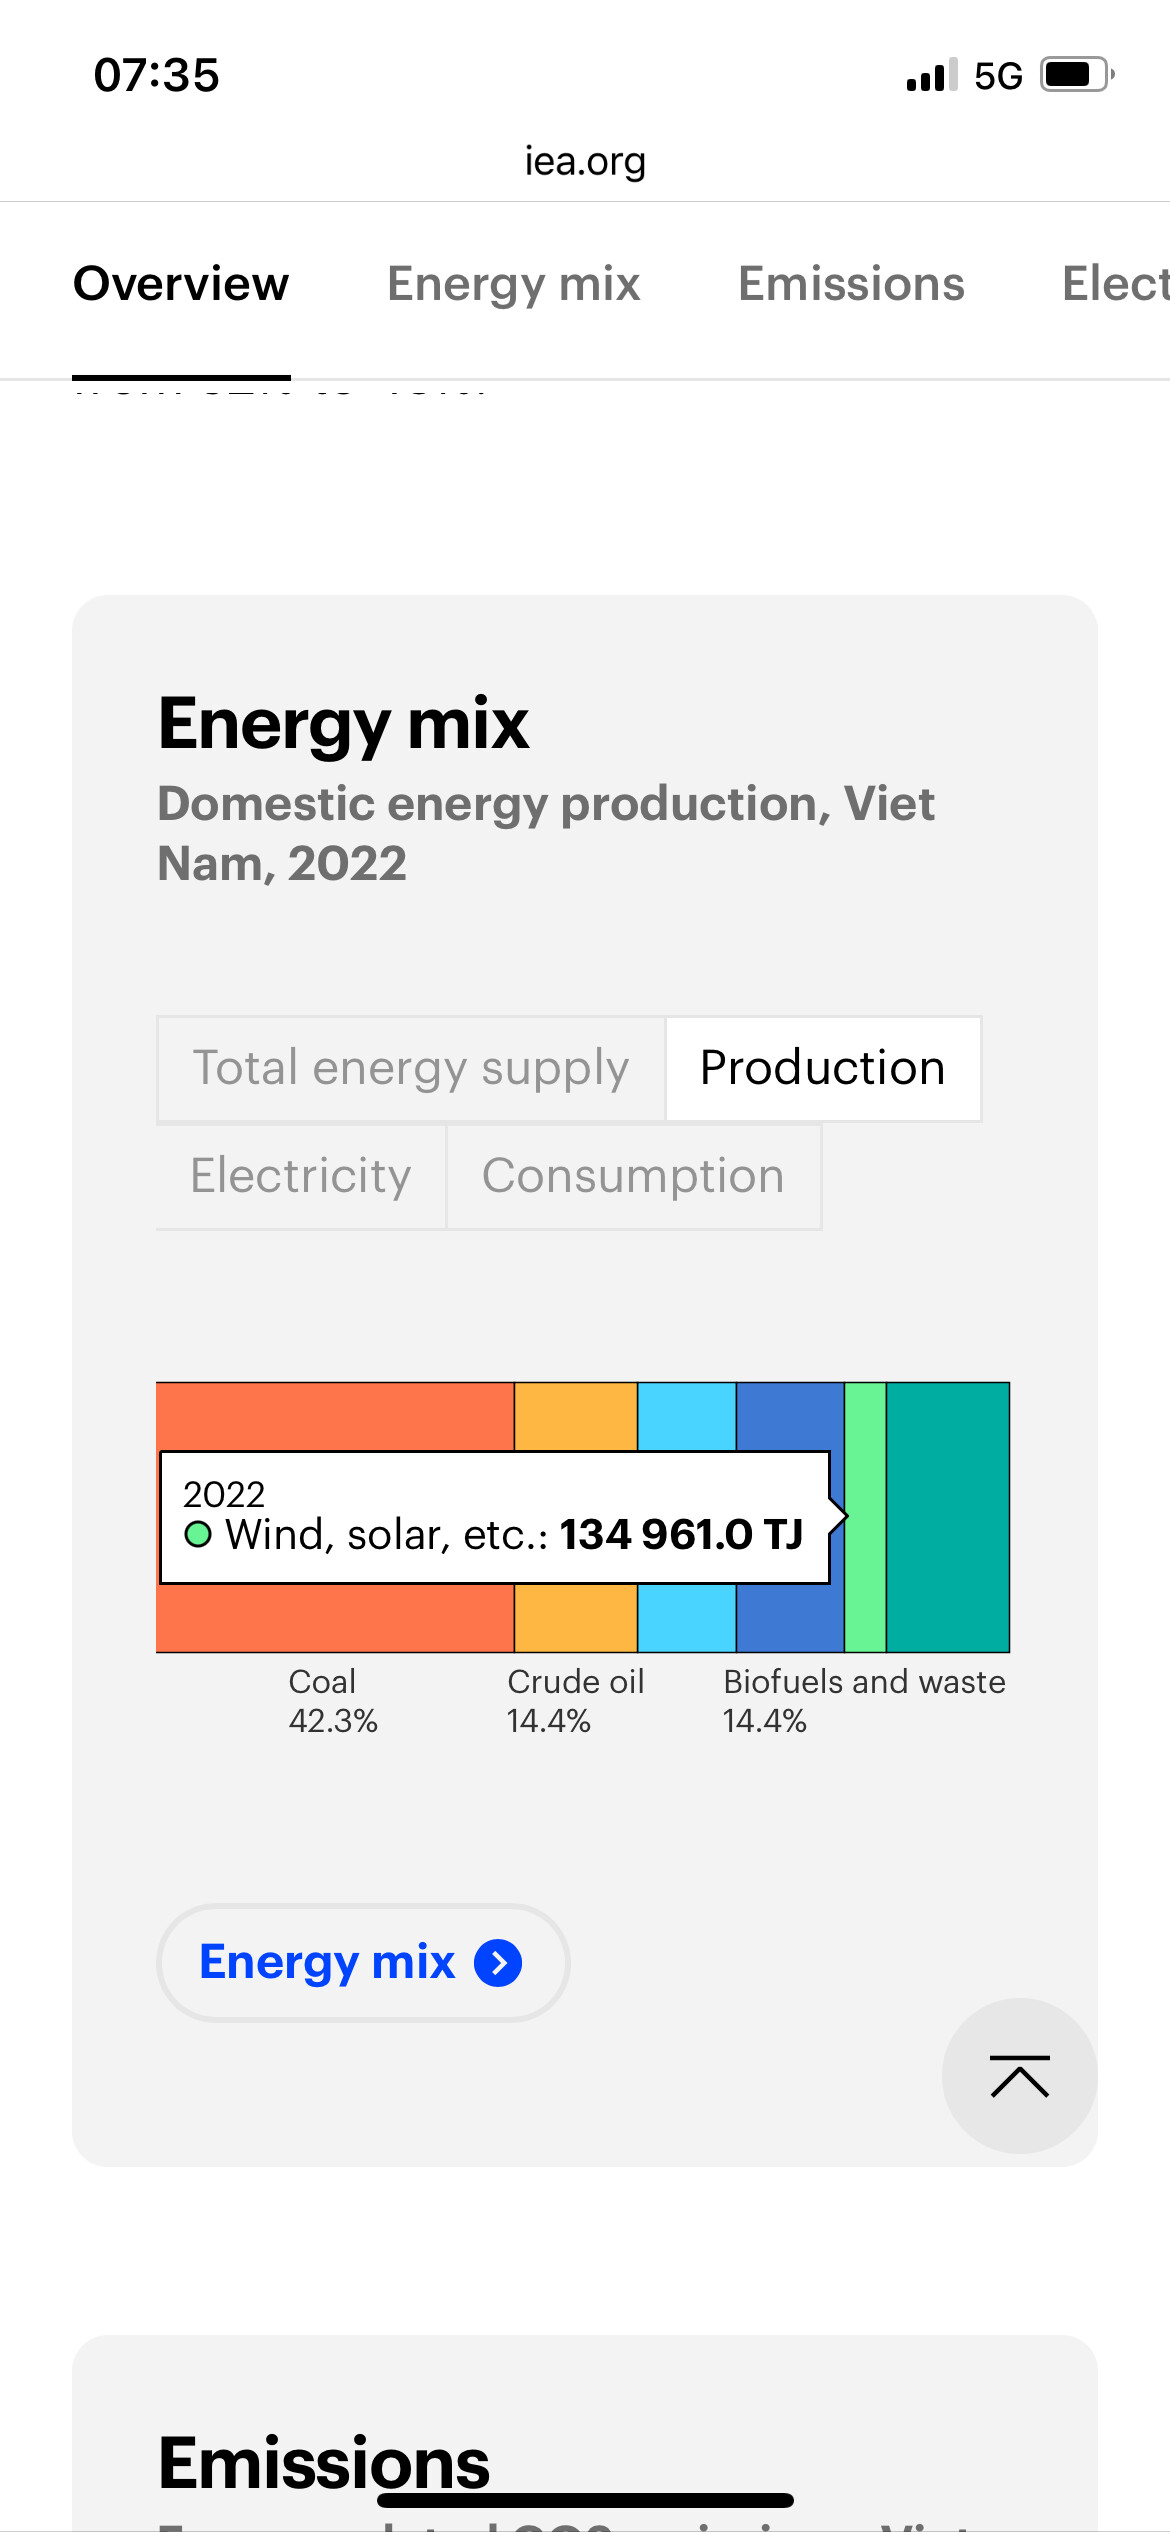Tap the battery icon in status bar
This screenshot has width=1170, height=2532.
click(1076, 75)
